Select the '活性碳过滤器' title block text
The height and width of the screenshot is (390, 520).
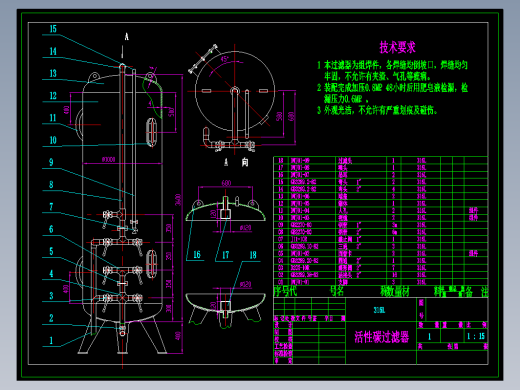381,337
